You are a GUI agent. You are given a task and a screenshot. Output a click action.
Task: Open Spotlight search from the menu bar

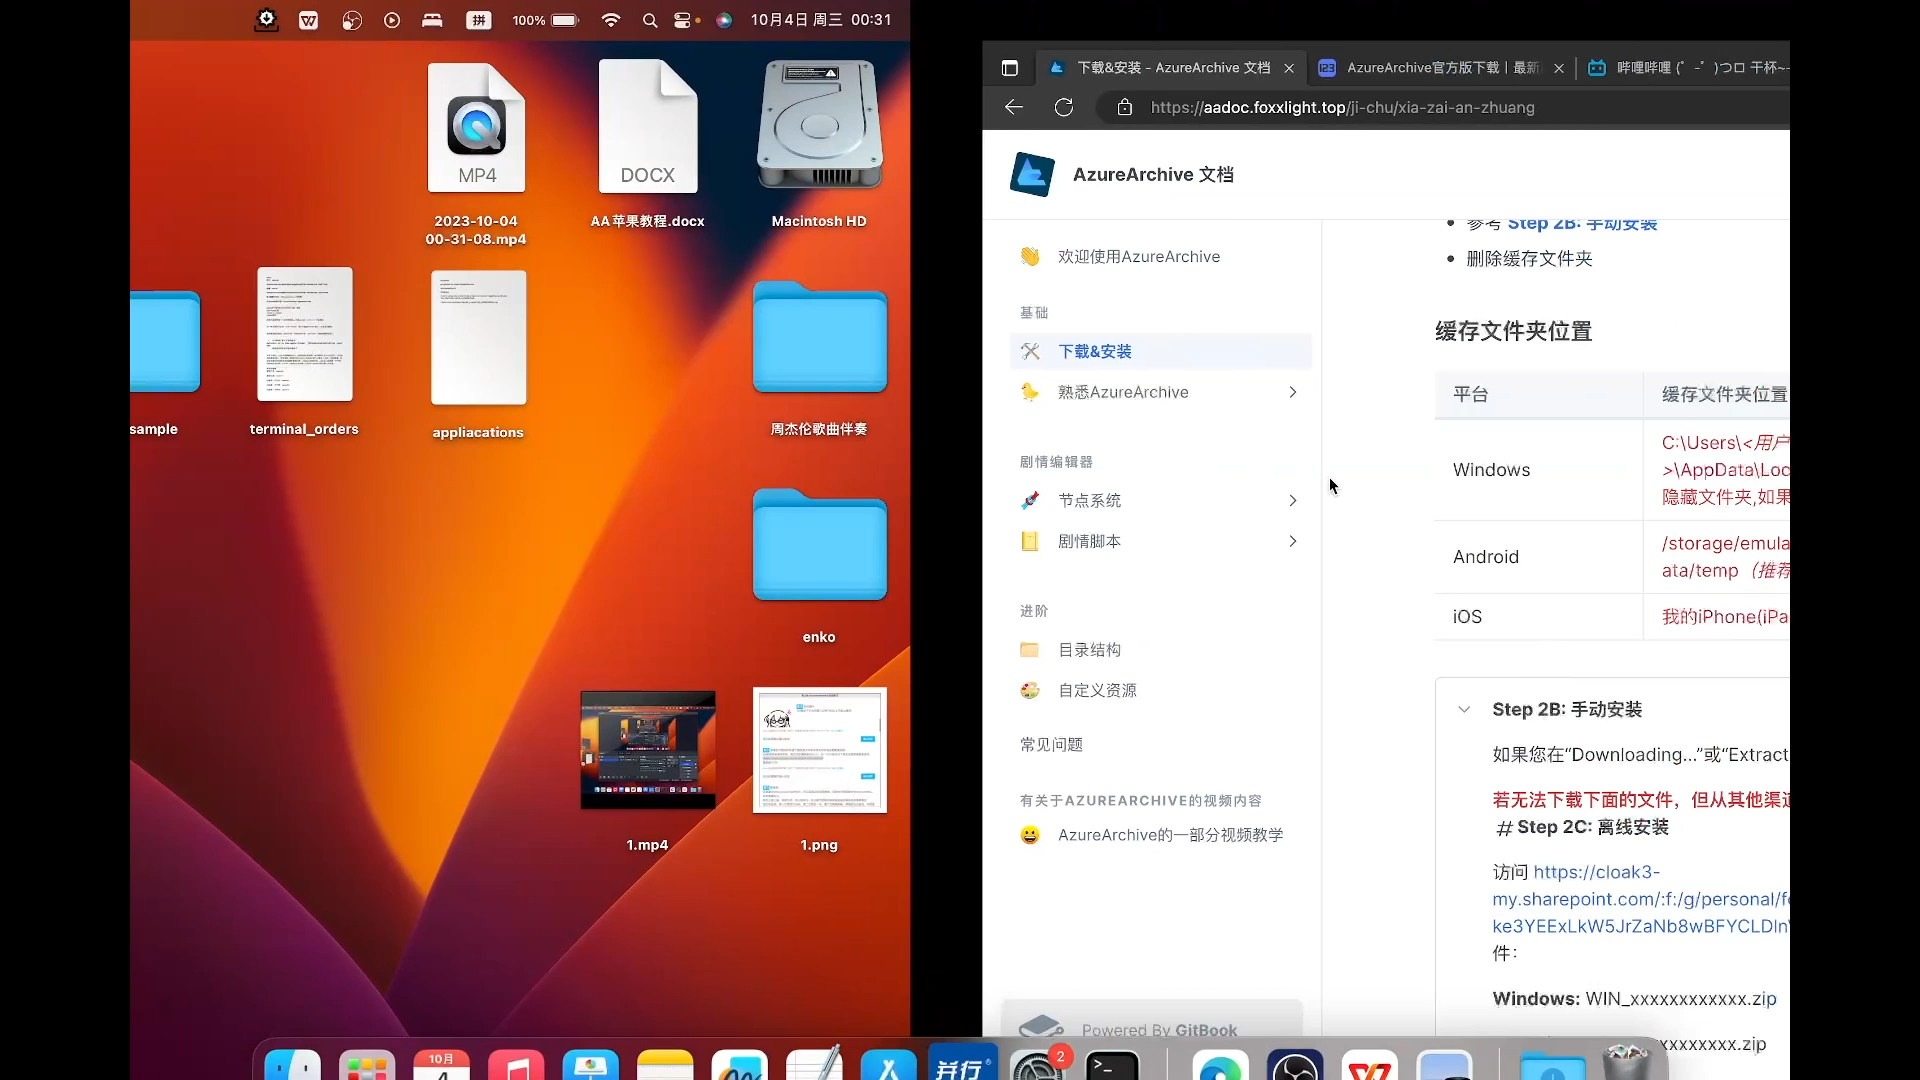point(650,20)
